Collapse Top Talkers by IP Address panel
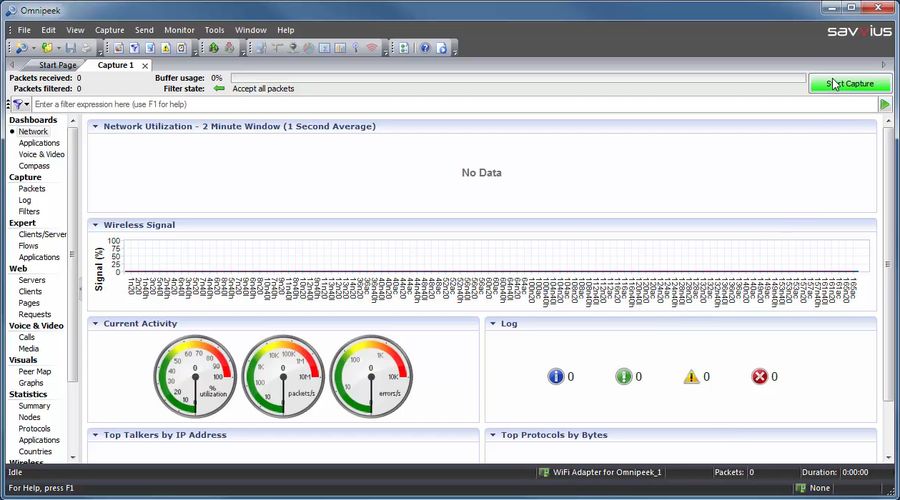 tap(95, 435)
